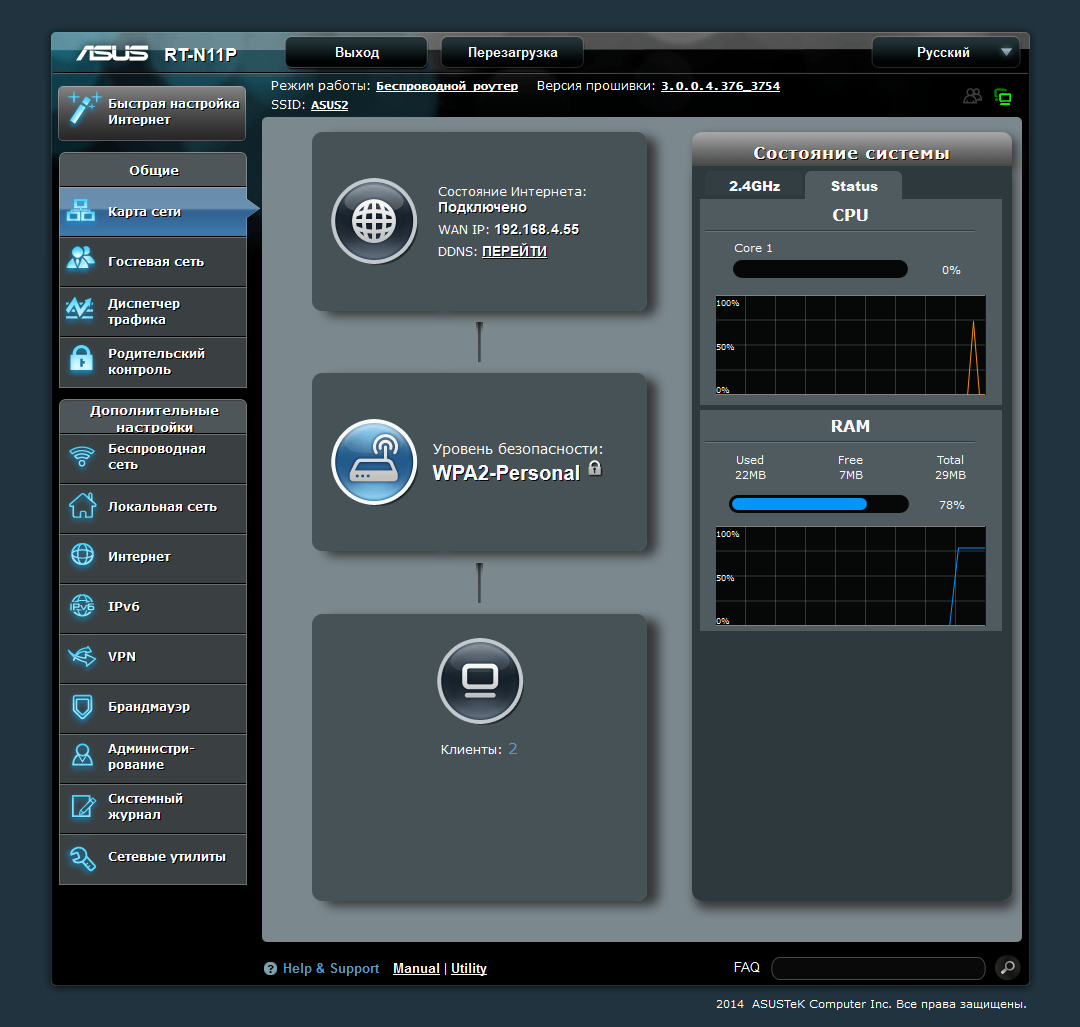Follow the DDNS ПЕРЕЙТИ link
Viewport: 1080px width, 1027px height.
coord(515,251)
